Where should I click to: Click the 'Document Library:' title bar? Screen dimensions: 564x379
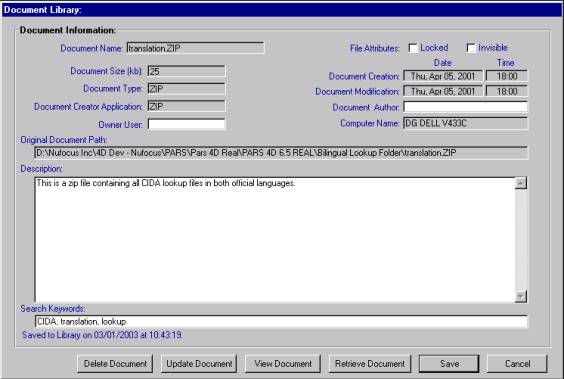[x=282, y=10]
